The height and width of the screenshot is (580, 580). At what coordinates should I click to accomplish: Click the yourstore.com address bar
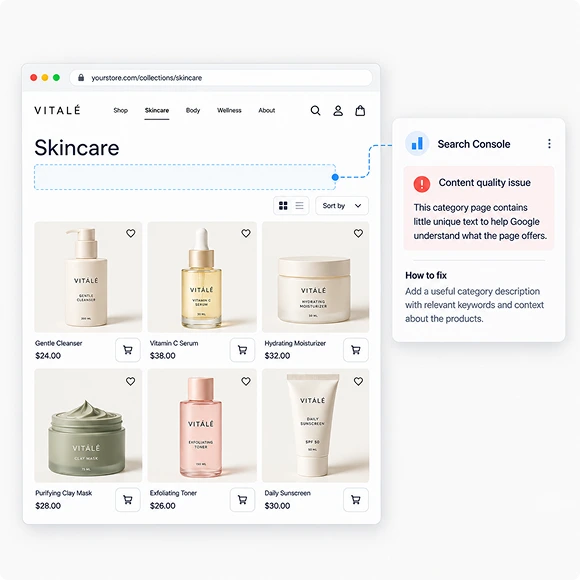221,78
